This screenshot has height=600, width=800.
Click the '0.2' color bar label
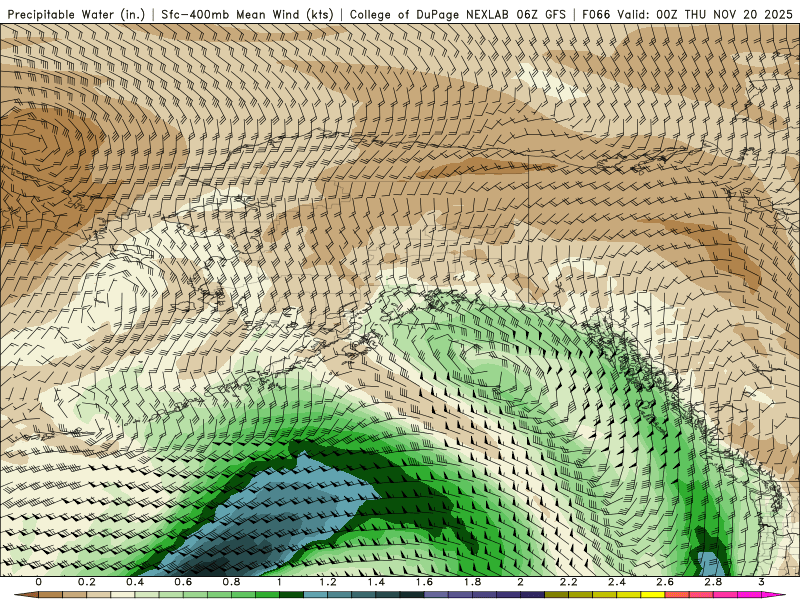click(x=87, y=582)
